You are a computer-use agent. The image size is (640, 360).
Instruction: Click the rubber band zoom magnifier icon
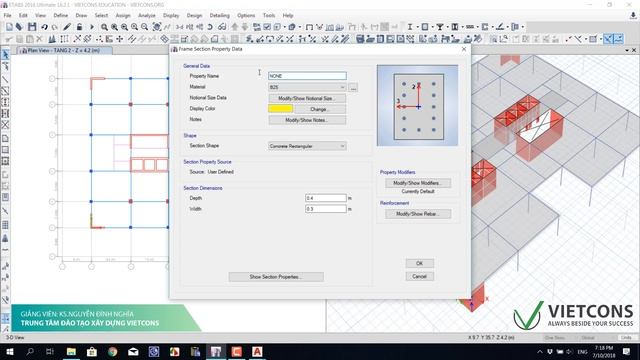tap(104, 27)
